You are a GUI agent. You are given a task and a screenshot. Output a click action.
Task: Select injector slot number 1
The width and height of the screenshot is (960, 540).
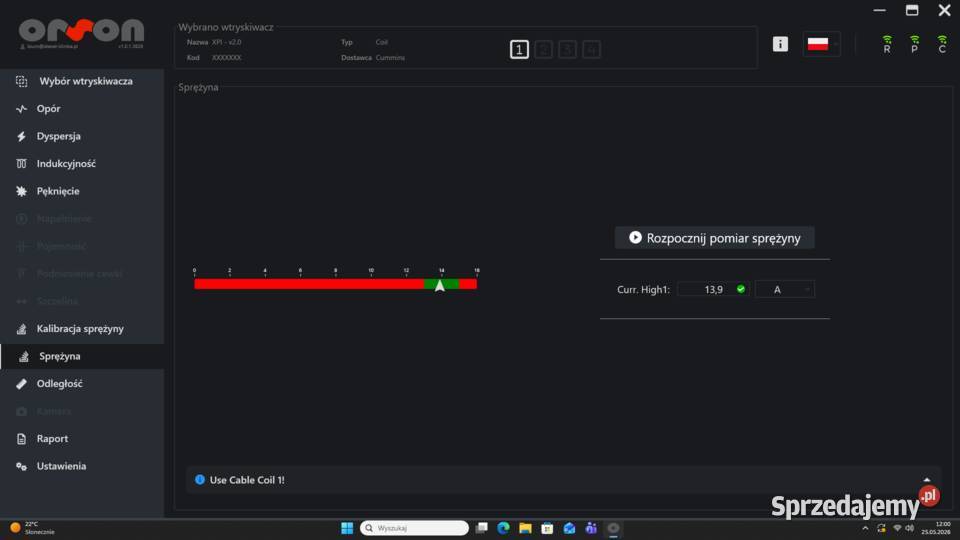[519, 49]
